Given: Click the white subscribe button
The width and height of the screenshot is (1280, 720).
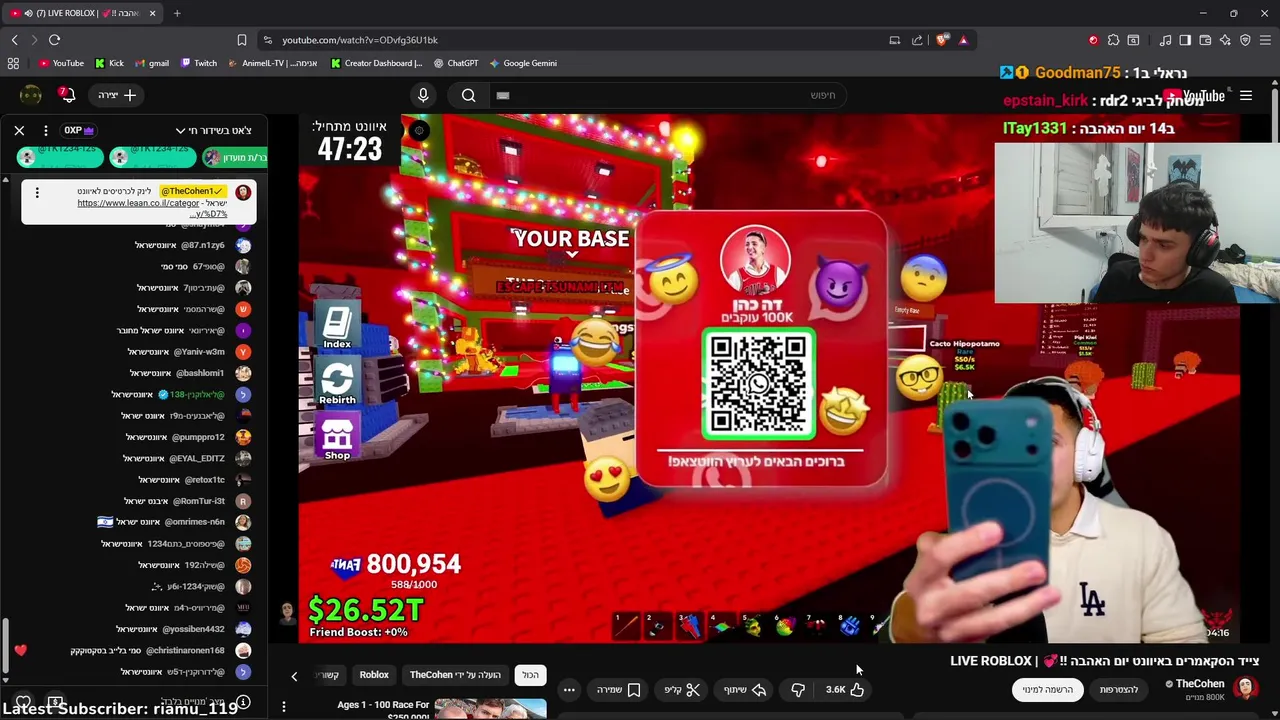Looking at the screenshot, I should (1047, 689).
